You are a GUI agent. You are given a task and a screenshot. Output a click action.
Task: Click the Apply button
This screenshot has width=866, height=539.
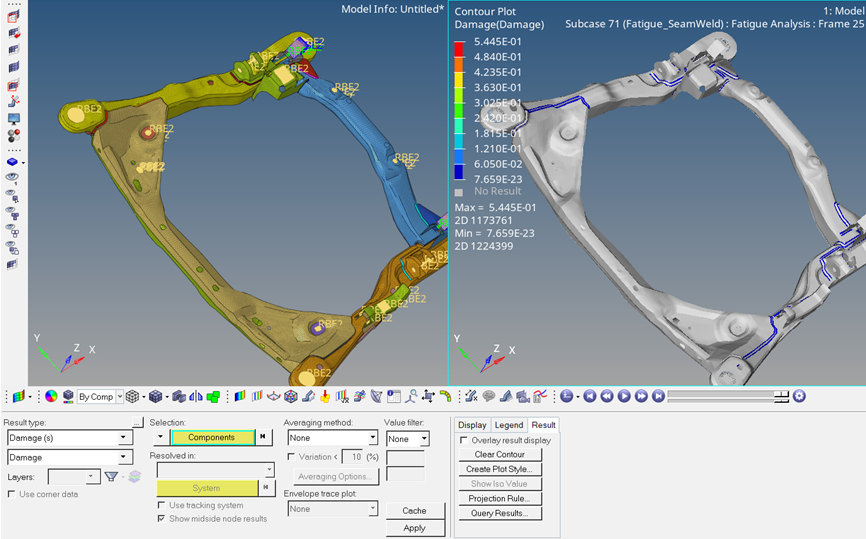(x=414, y=528)
